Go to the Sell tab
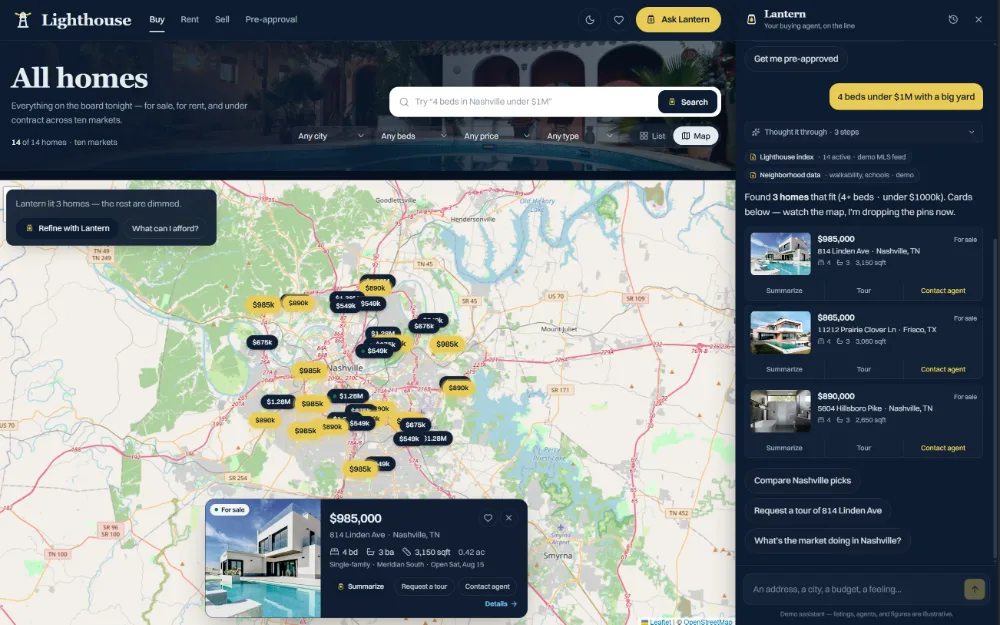1000x625 pixels. 222,20
